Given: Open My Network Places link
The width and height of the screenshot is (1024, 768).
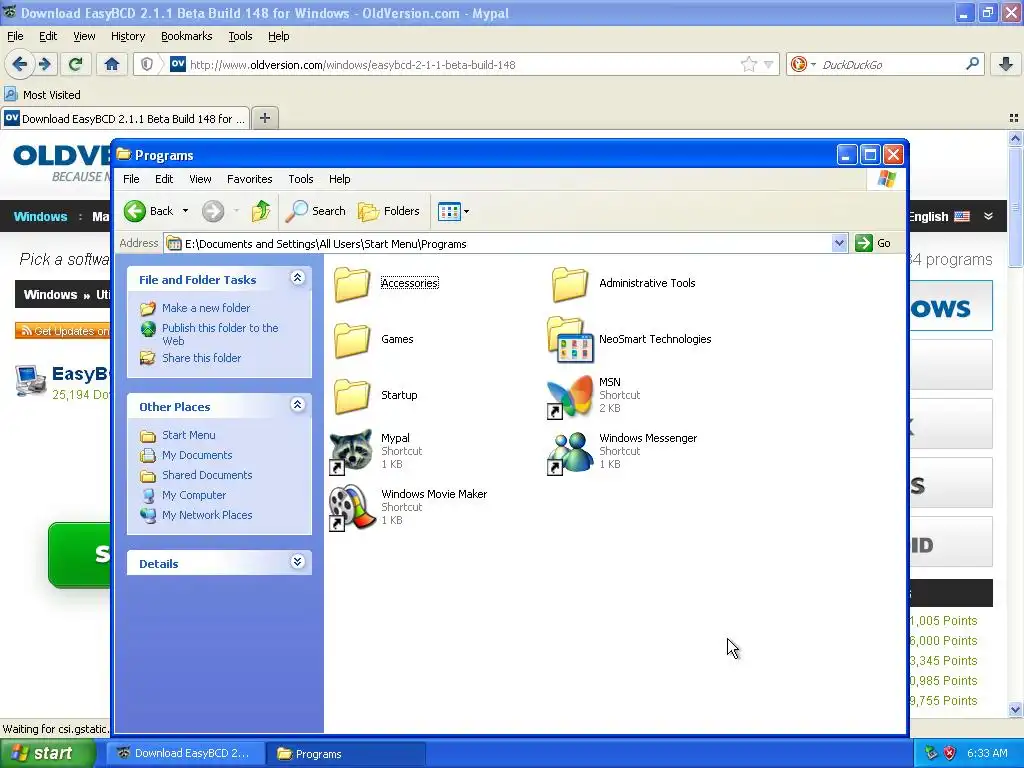Looking at the screenshot, I should (207, 515).
